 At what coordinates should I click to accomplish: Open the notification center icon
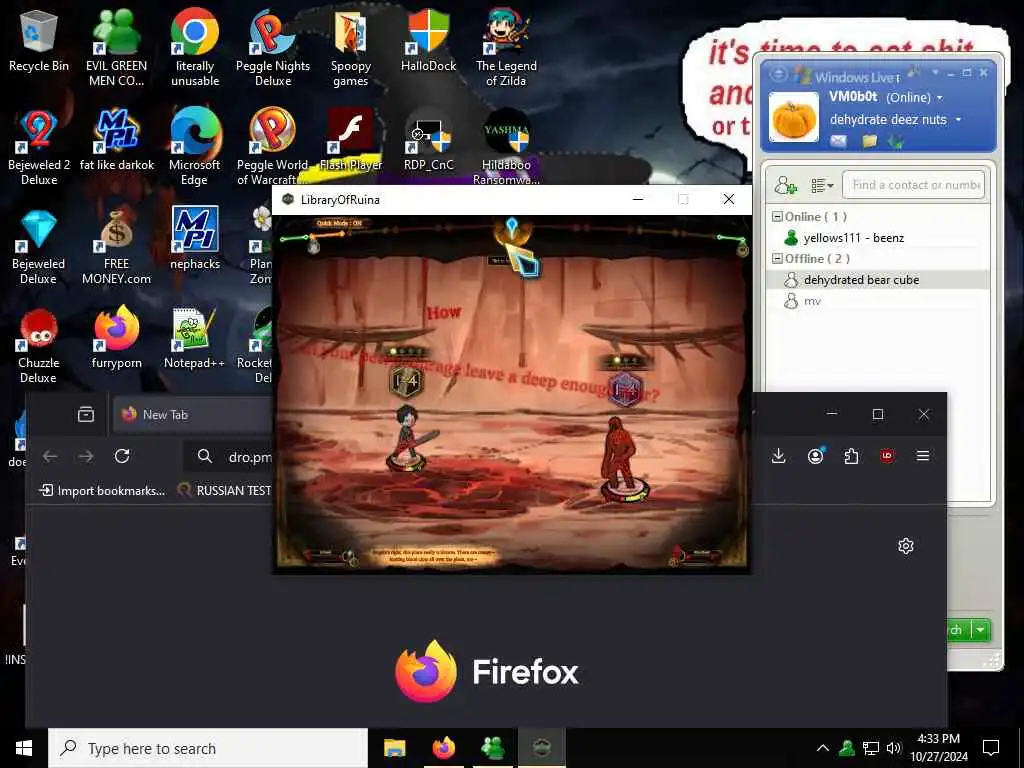pyautogui.click(x=991, y=748)
